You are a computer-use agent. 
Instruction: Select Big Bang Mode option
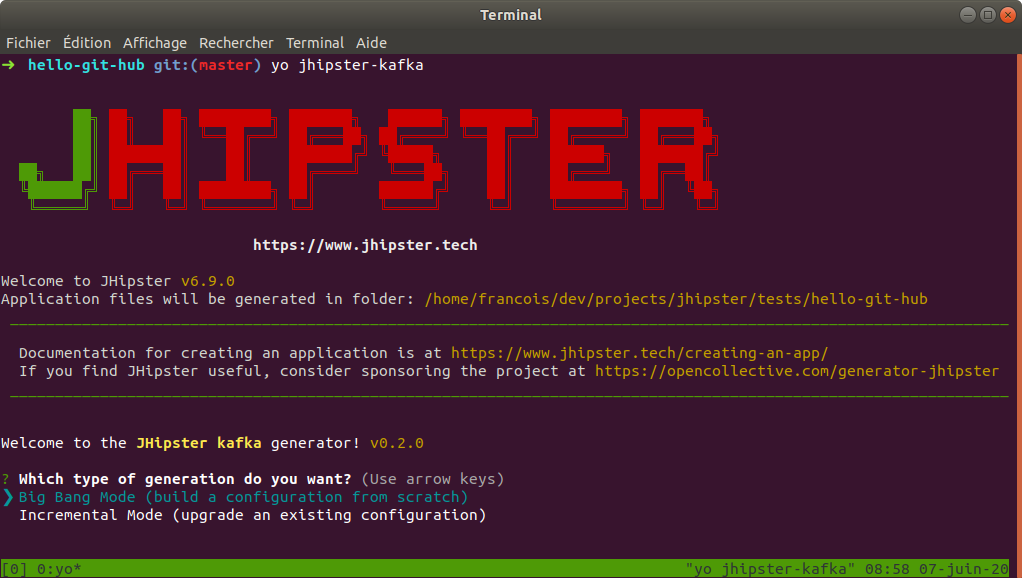pyautogui.click(x=243, y=497)
